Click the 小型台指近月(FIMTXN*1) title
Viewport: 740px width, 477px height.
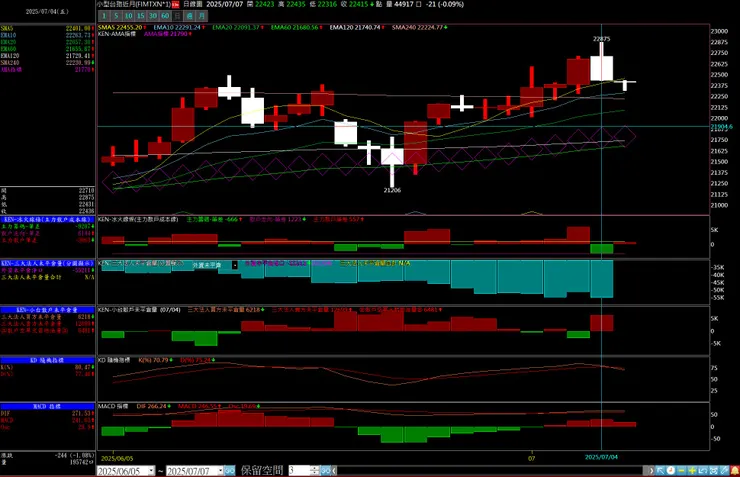(134, 4)
